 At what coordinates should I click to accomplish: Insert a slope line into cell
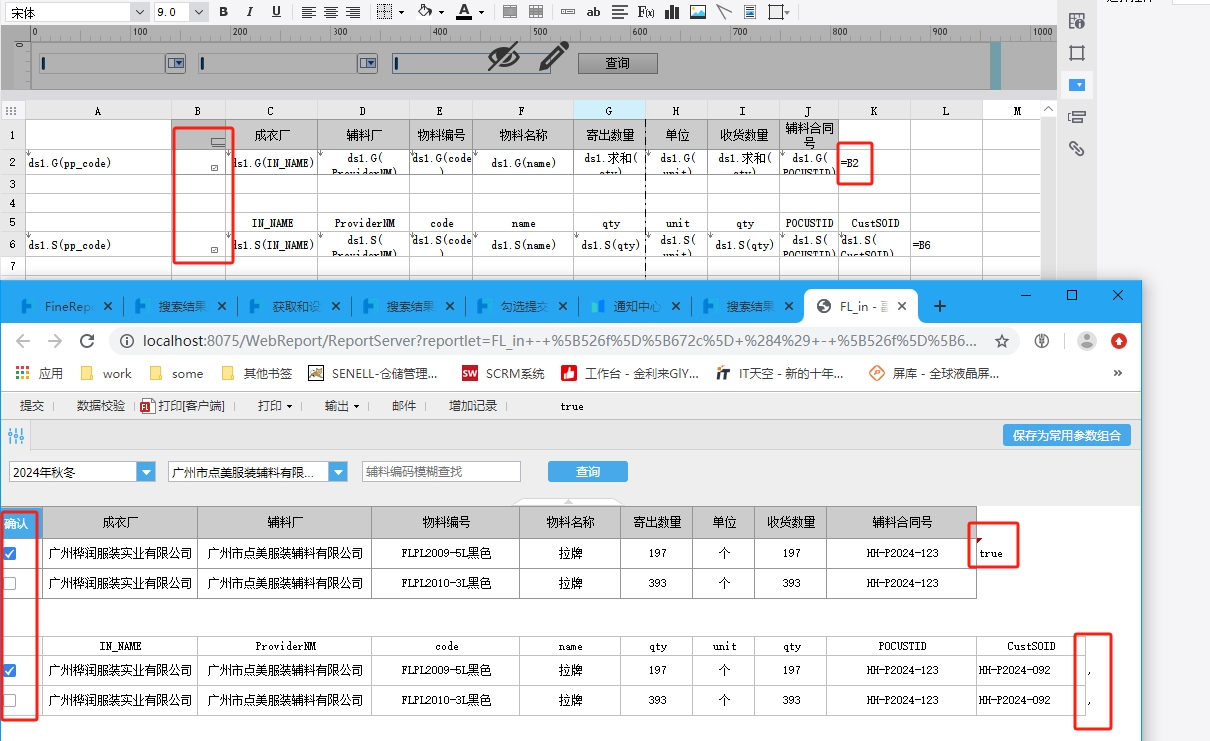click(x=723, y=12)
